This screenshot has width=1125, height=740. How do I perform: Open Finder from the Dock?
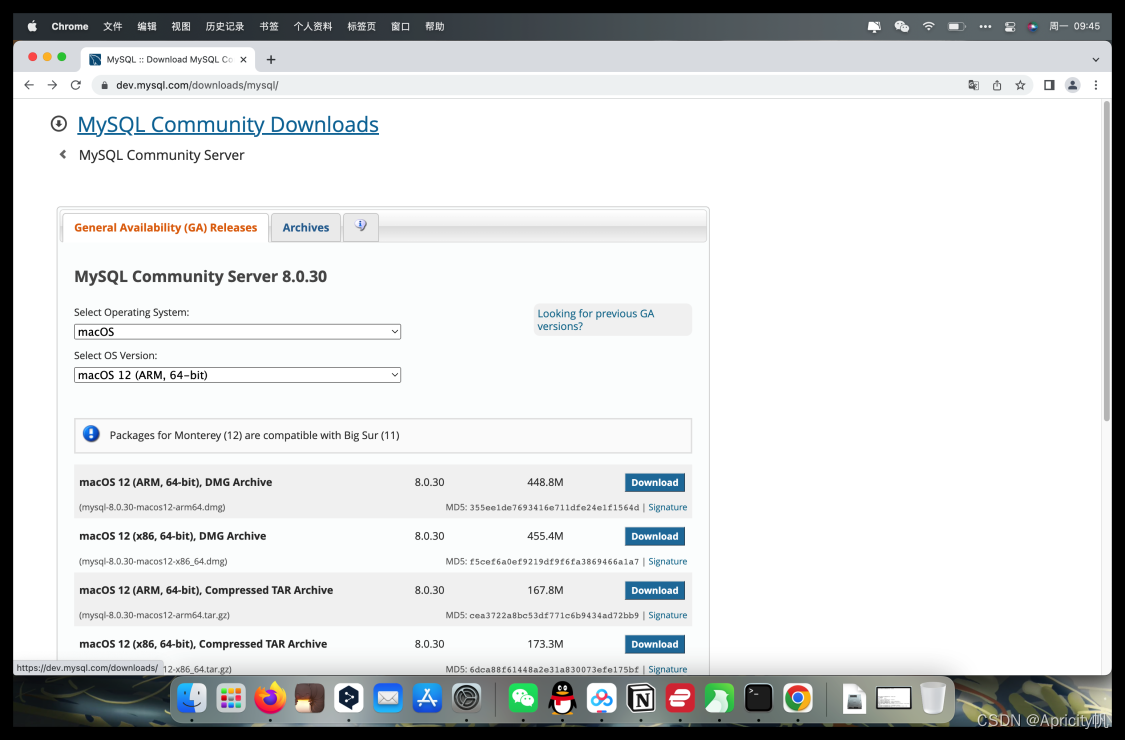pos(192,698)
